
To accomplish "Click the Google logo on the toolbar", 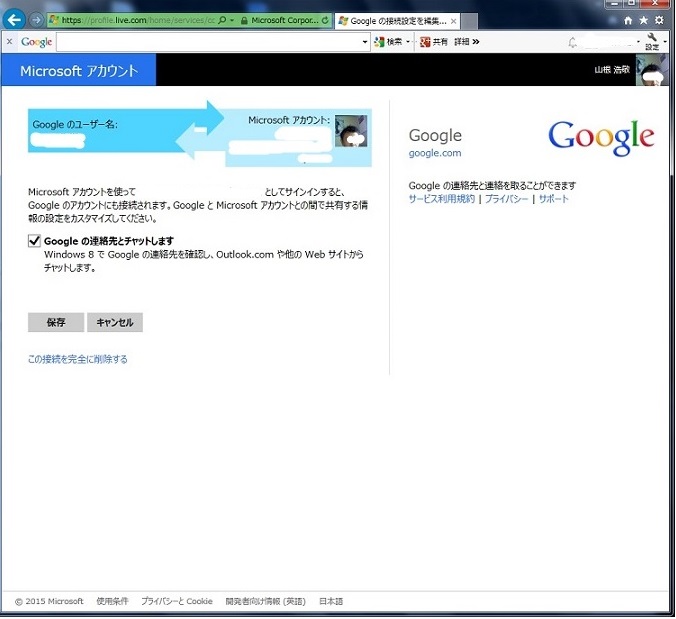I will click(36, 42).
